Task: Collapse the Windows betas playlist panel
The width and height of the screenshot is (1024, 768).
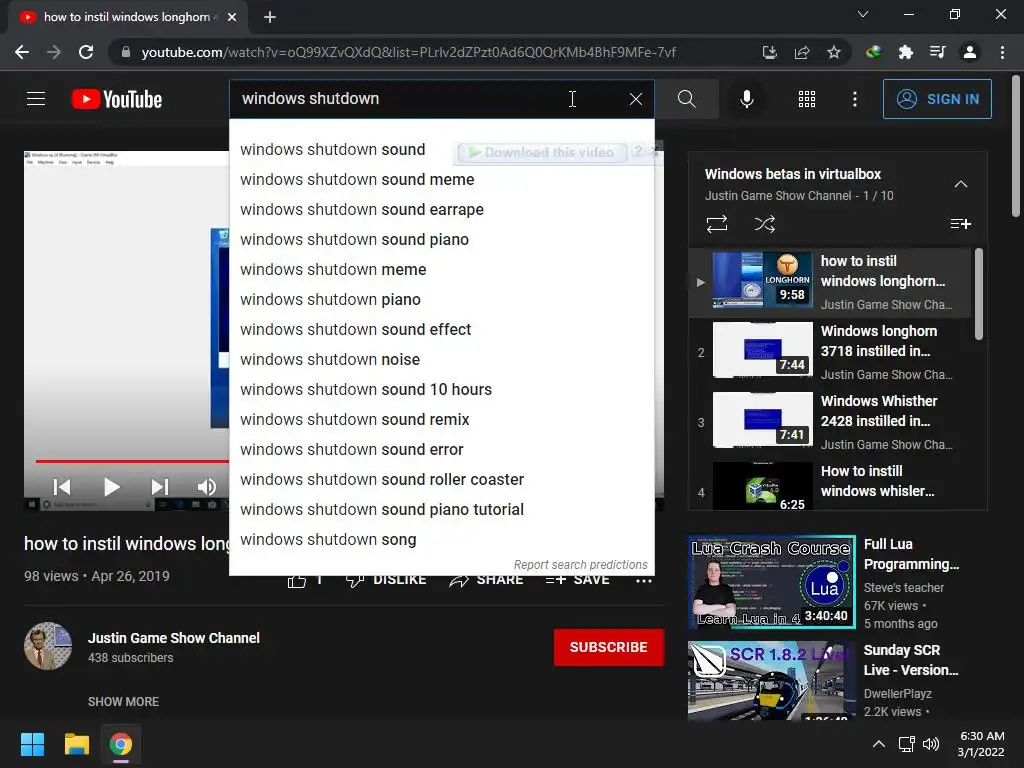Action: tap(960, 184)
